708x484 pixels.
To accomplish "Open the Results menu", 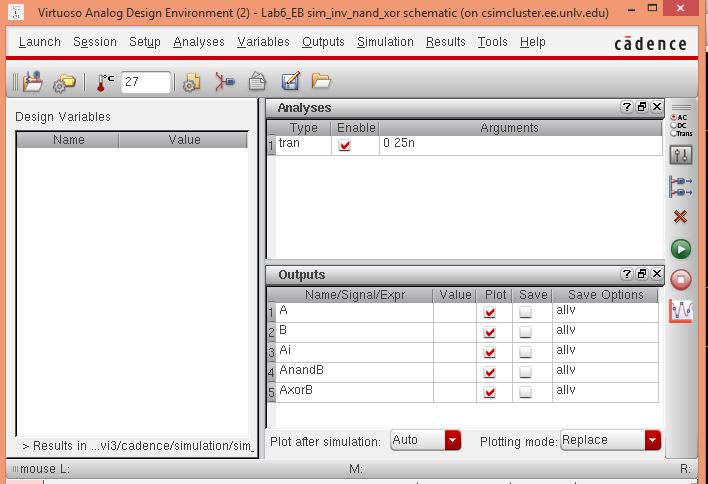I will [446, 42].
